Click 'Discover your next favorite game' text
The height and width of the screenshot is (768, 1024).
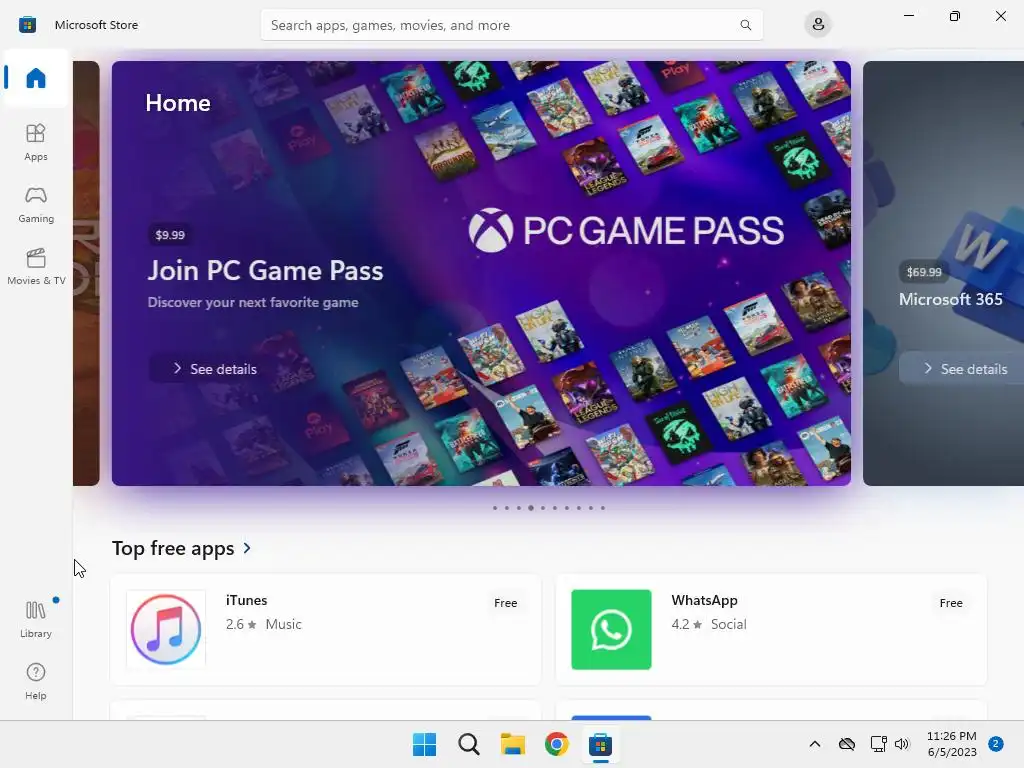(x=253, y=302)
